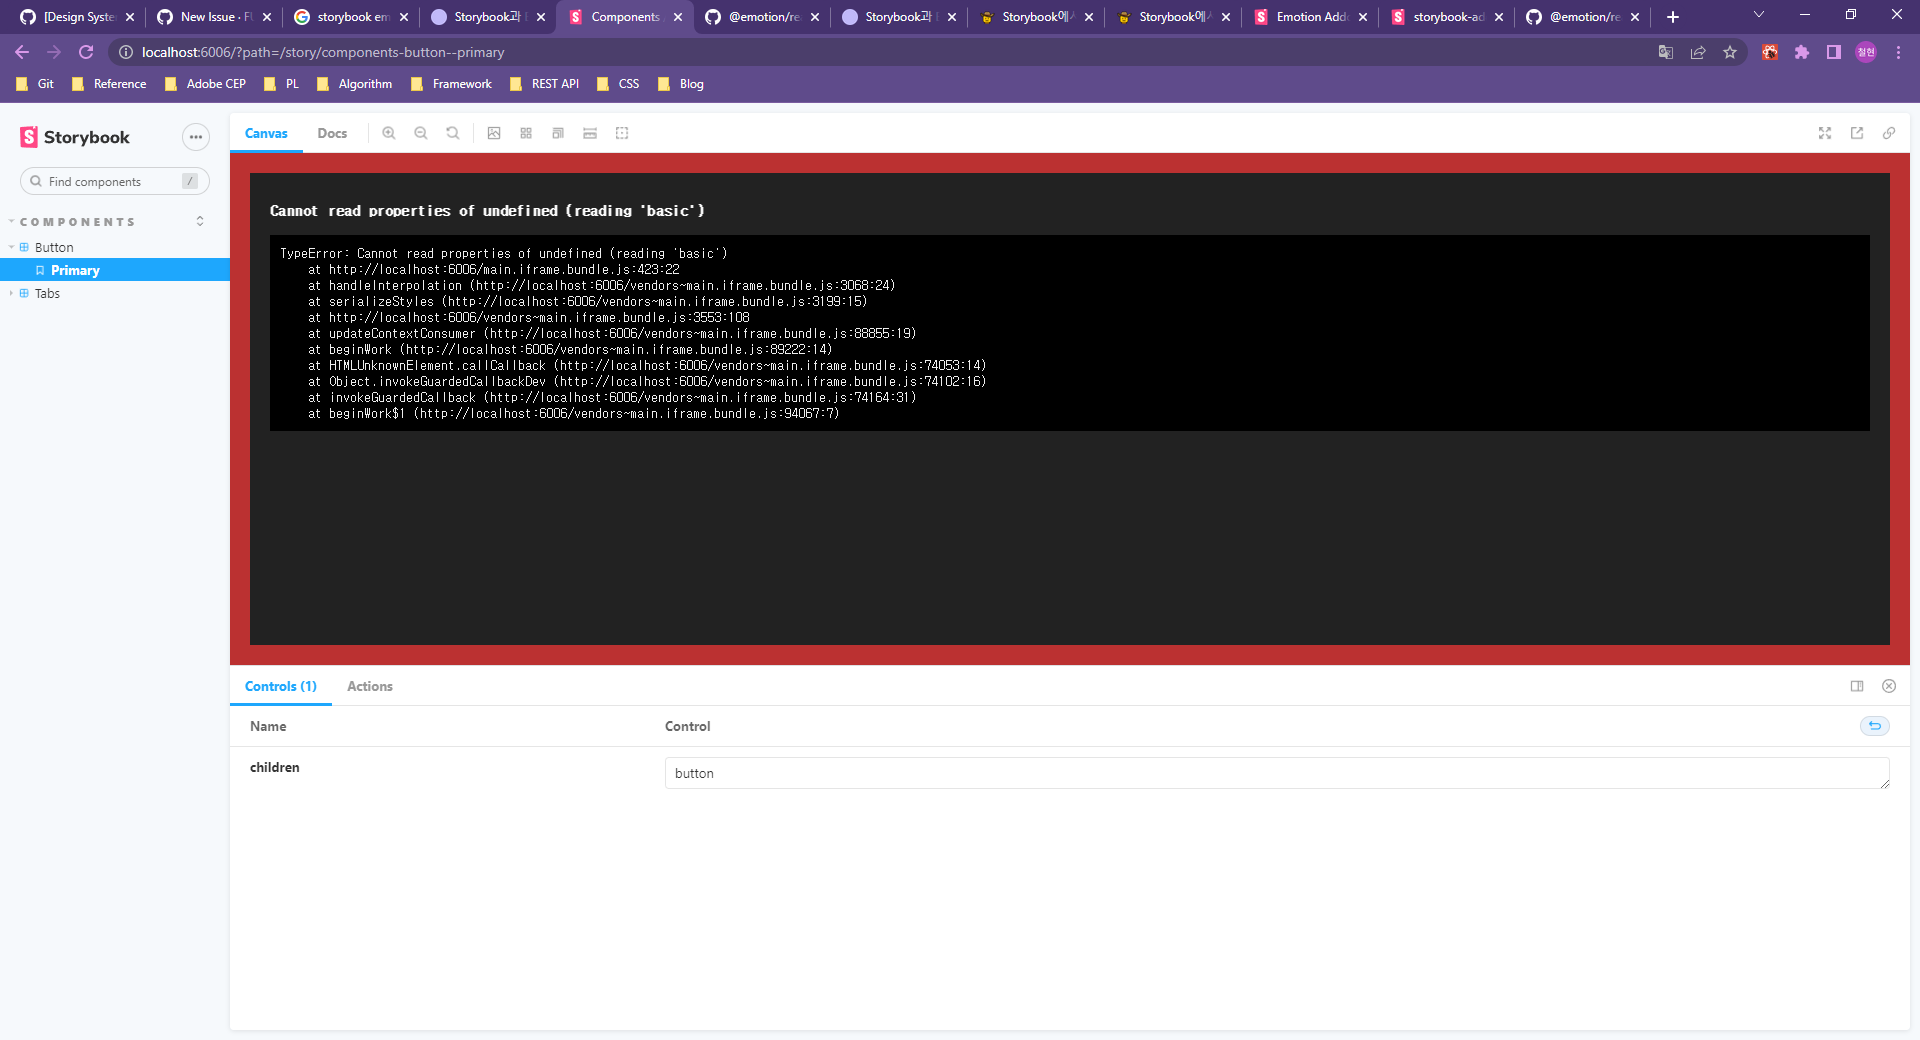Go full screen on the canvas

(x=1825, y=132)
